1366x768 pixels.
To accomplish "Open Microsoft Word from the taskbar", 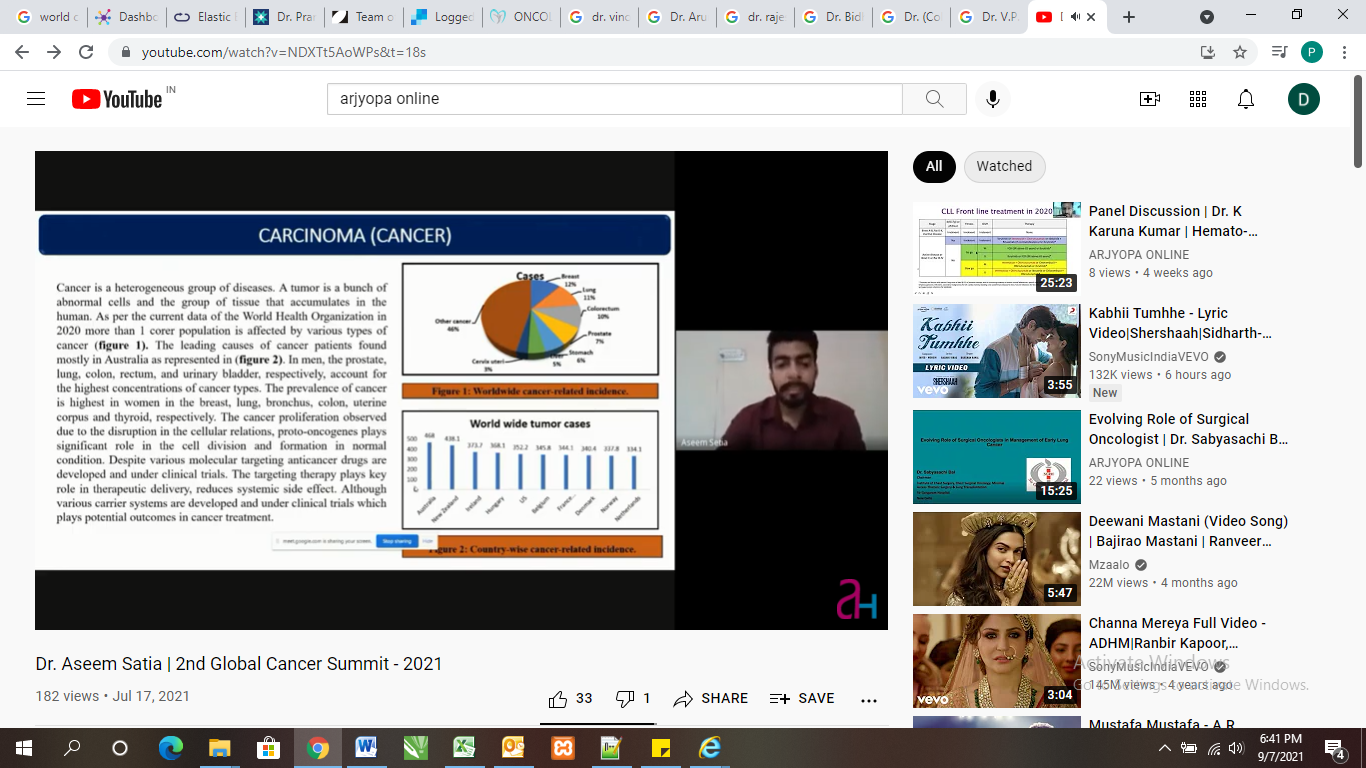I will [x=366, y=748].
